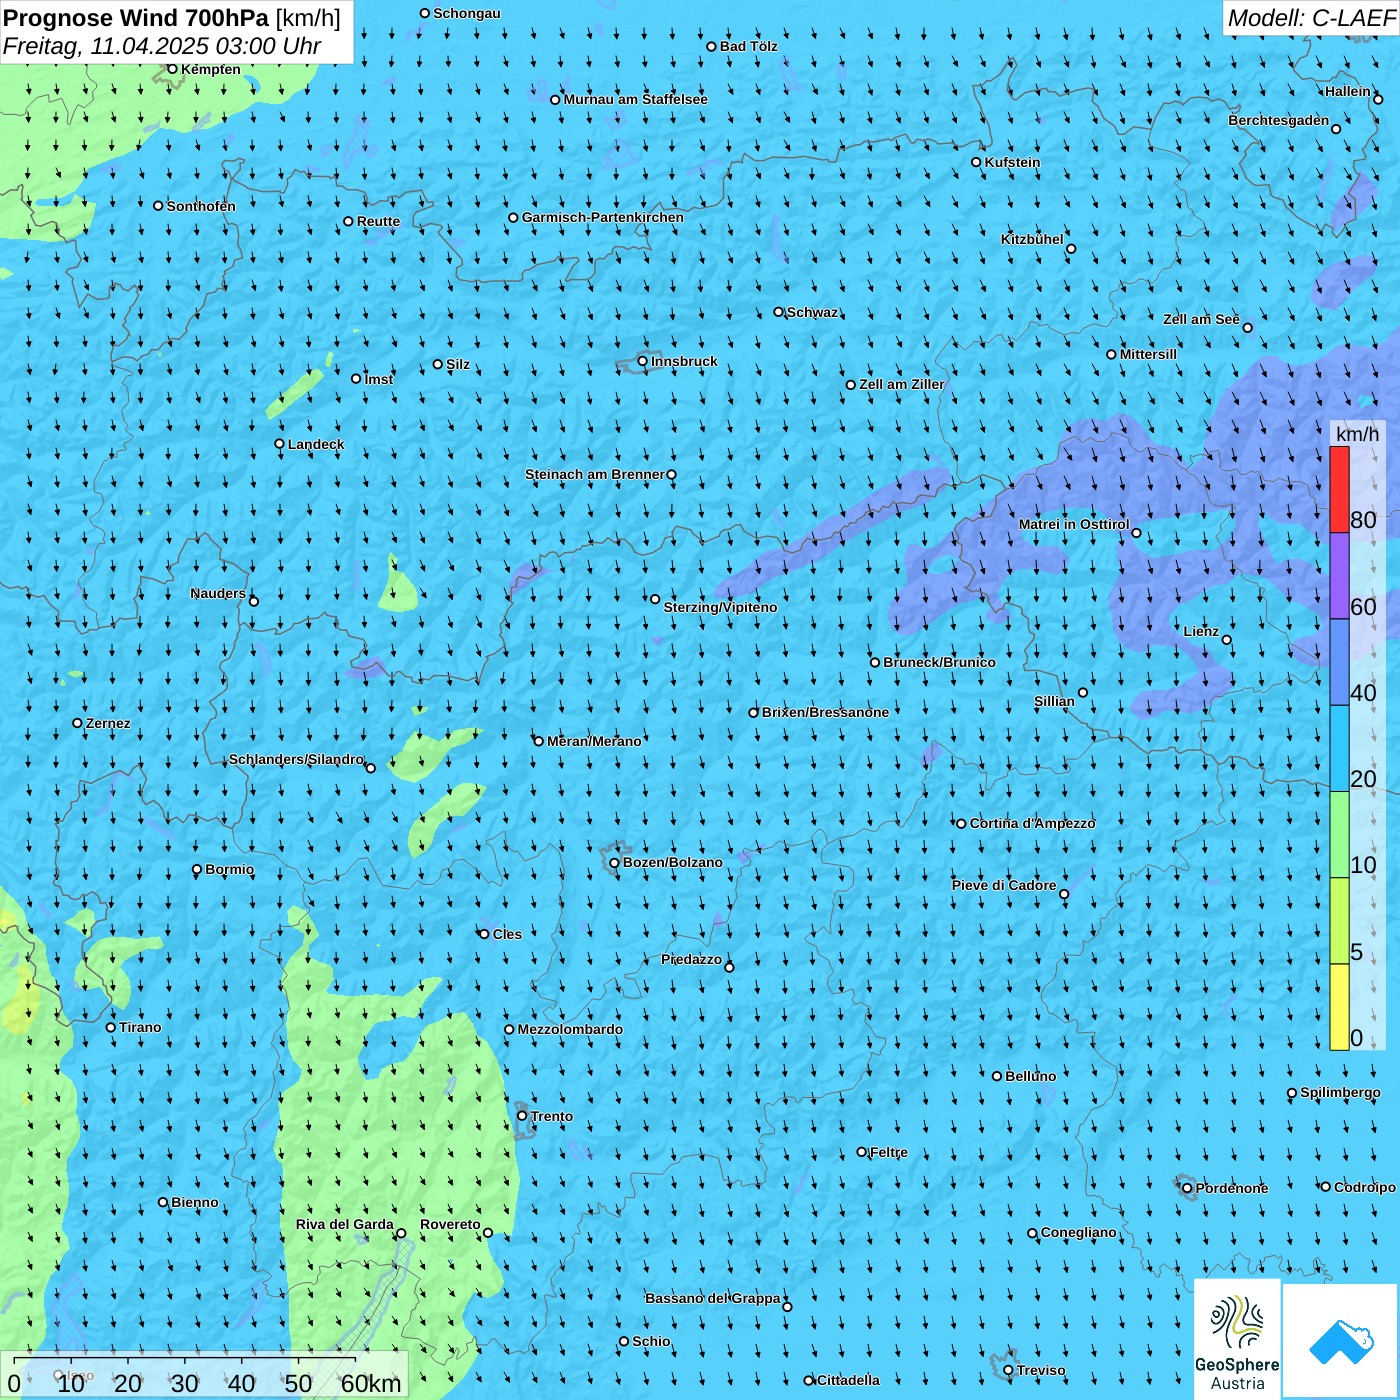Click the Kitzbühel city label

coord(1032,239)
